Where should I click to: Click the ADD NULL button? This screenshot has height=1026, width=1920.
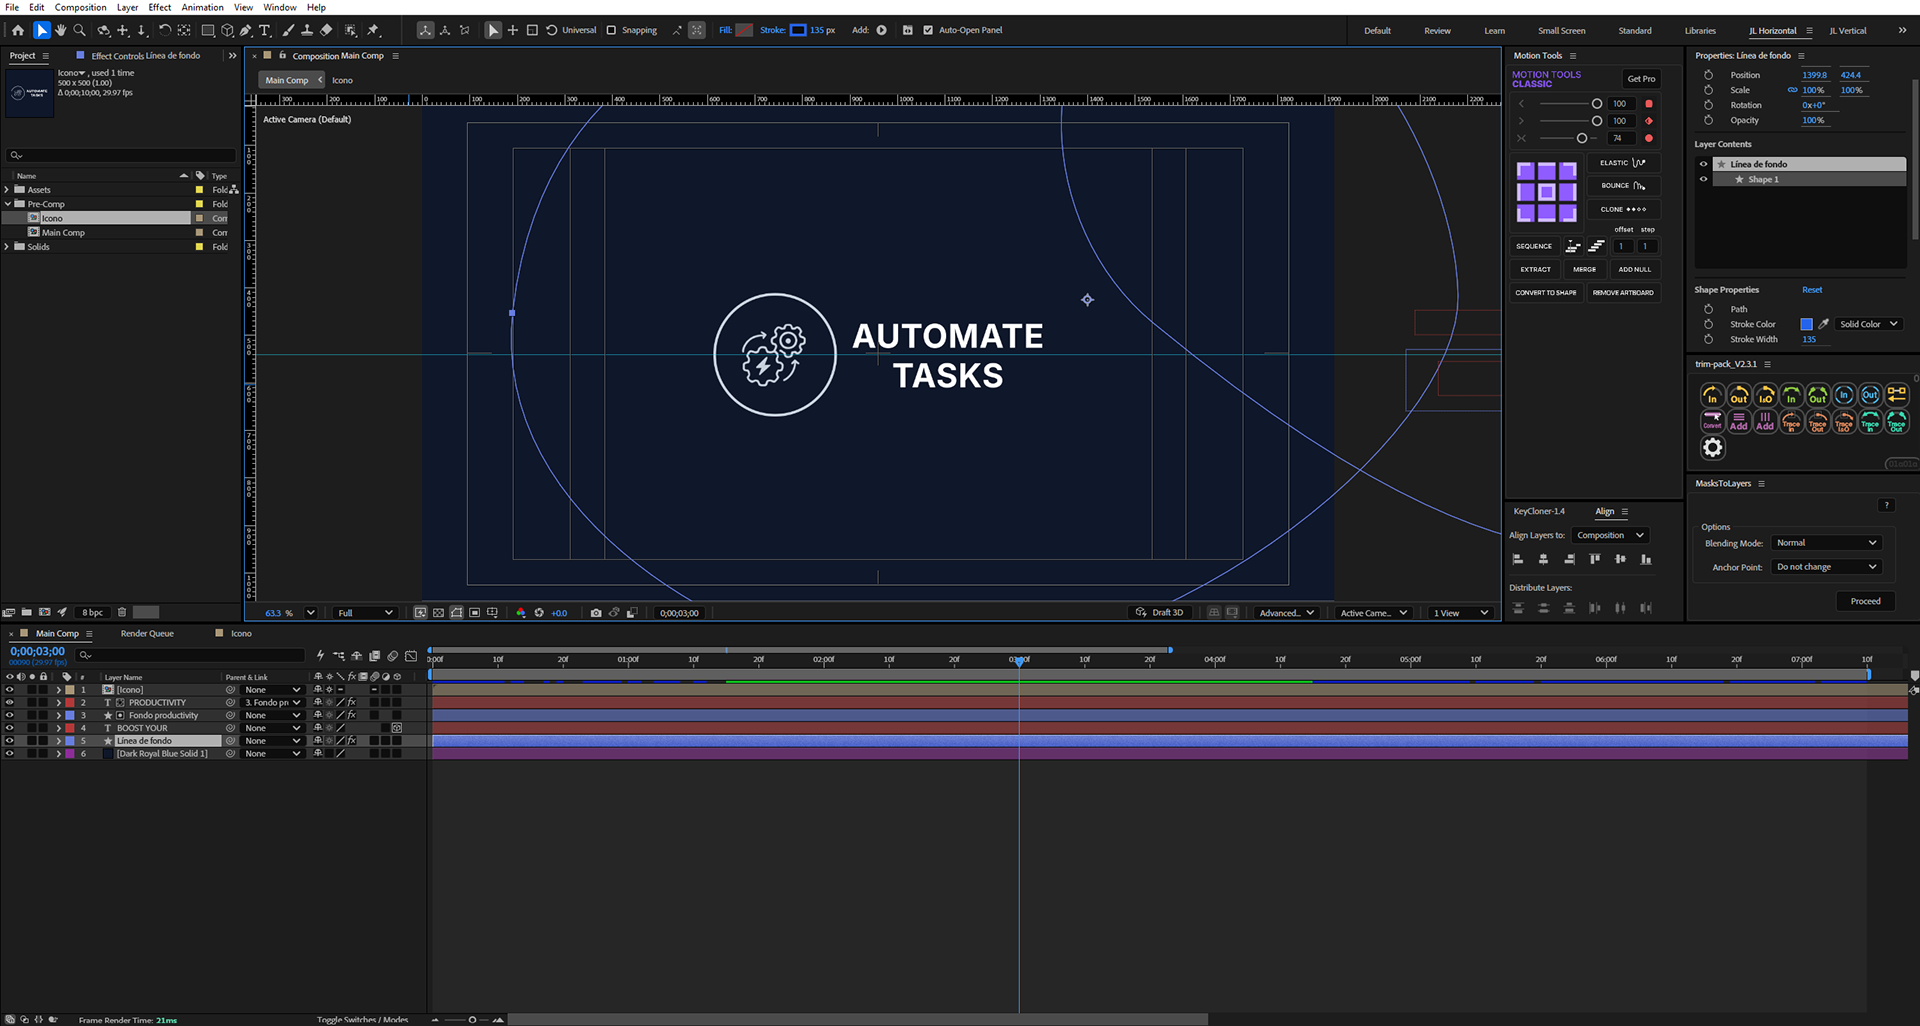click(x=1635, y=269)
